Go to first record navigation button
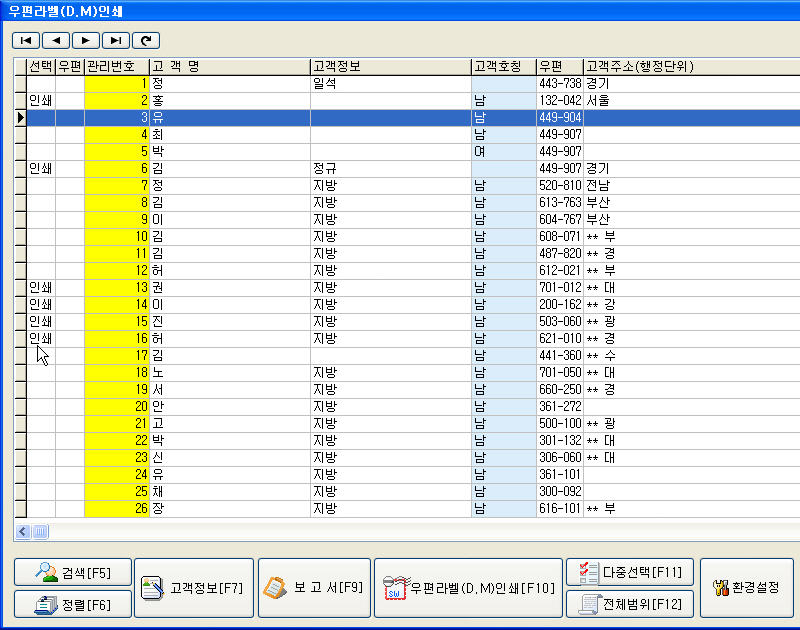This screenshot has height=630, width=800. (x=26, y=40)
